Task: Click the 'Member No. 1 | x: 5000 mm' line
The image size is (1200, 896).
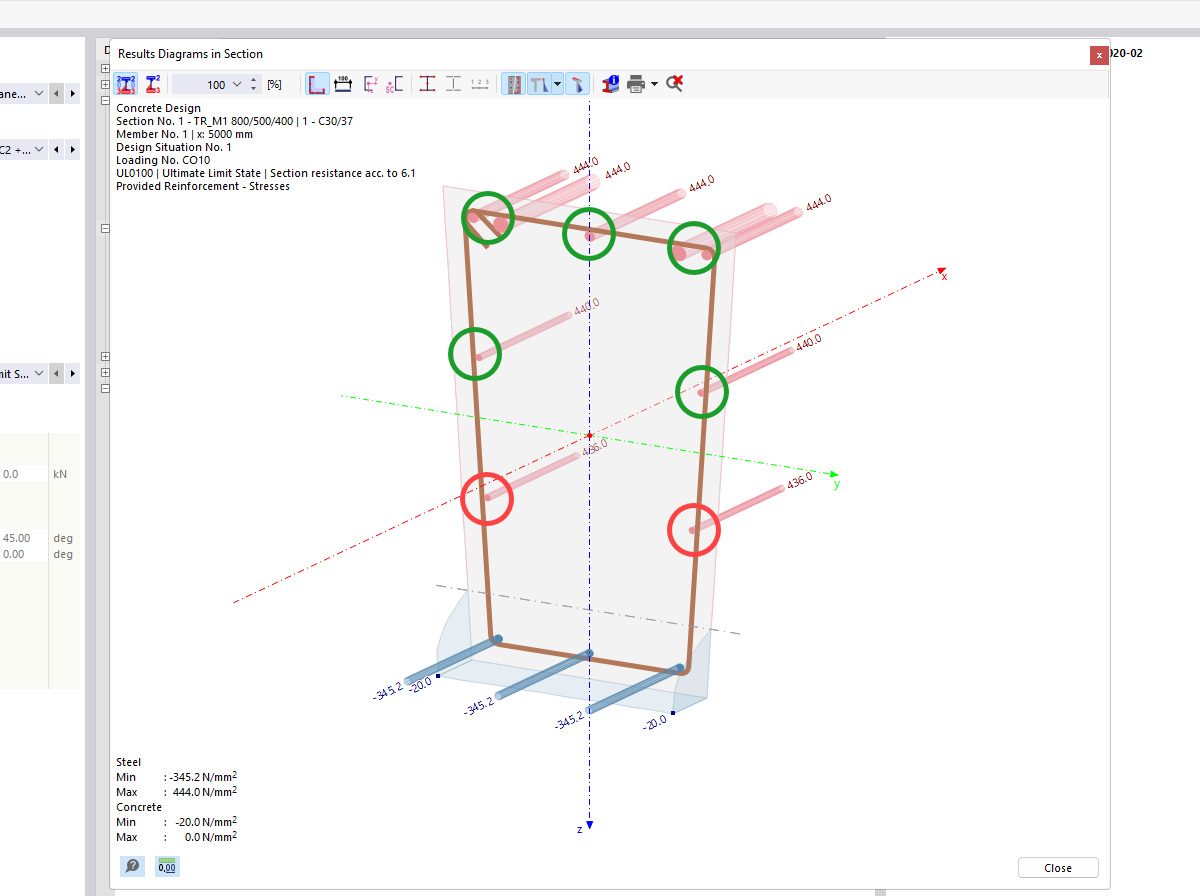Action: pyautogui.click(x=184, y=134)
